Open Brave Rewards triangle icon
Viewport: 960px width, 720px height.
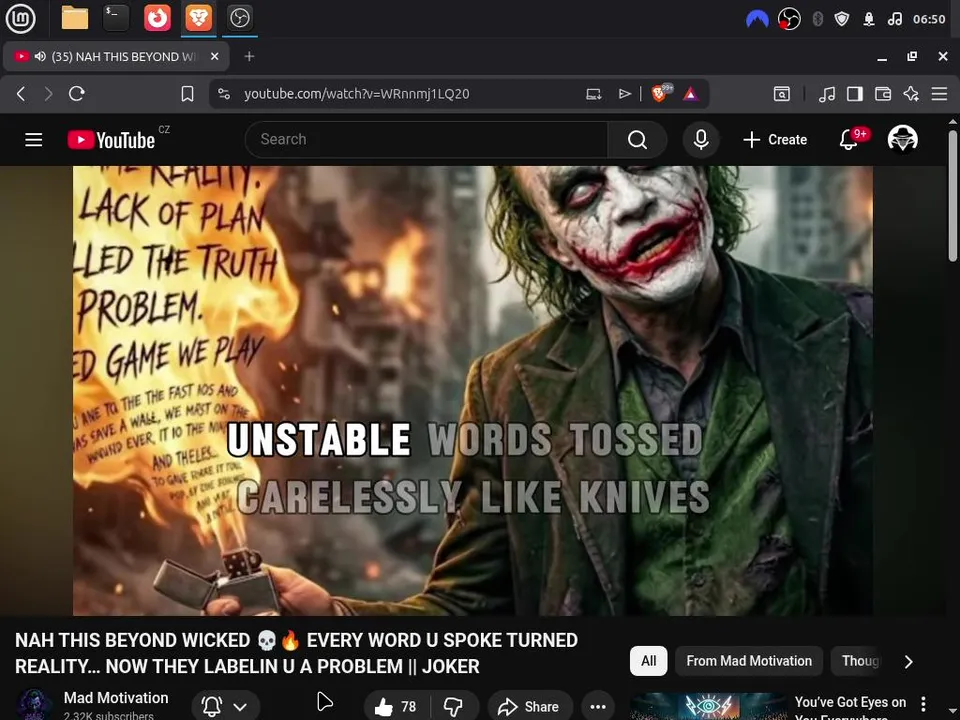coord(691,94)
